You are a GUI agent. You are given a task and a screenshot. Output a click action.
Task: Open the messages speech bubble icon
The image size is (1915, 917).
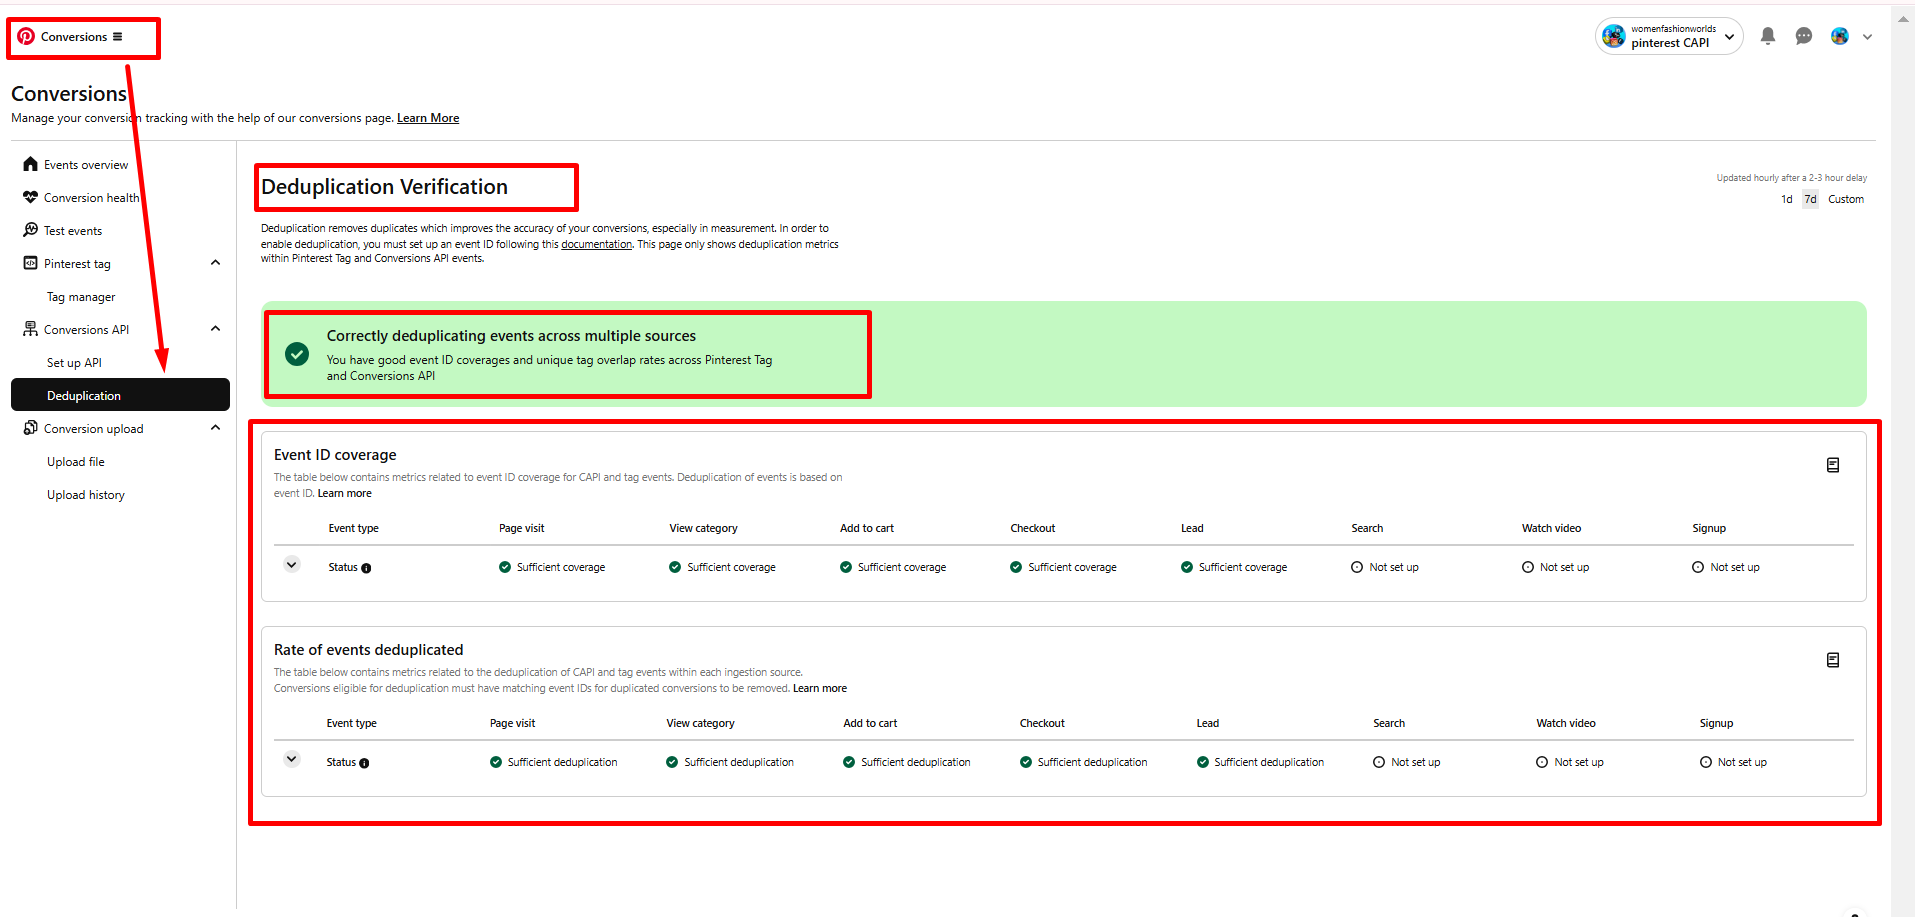[1803, 36]
